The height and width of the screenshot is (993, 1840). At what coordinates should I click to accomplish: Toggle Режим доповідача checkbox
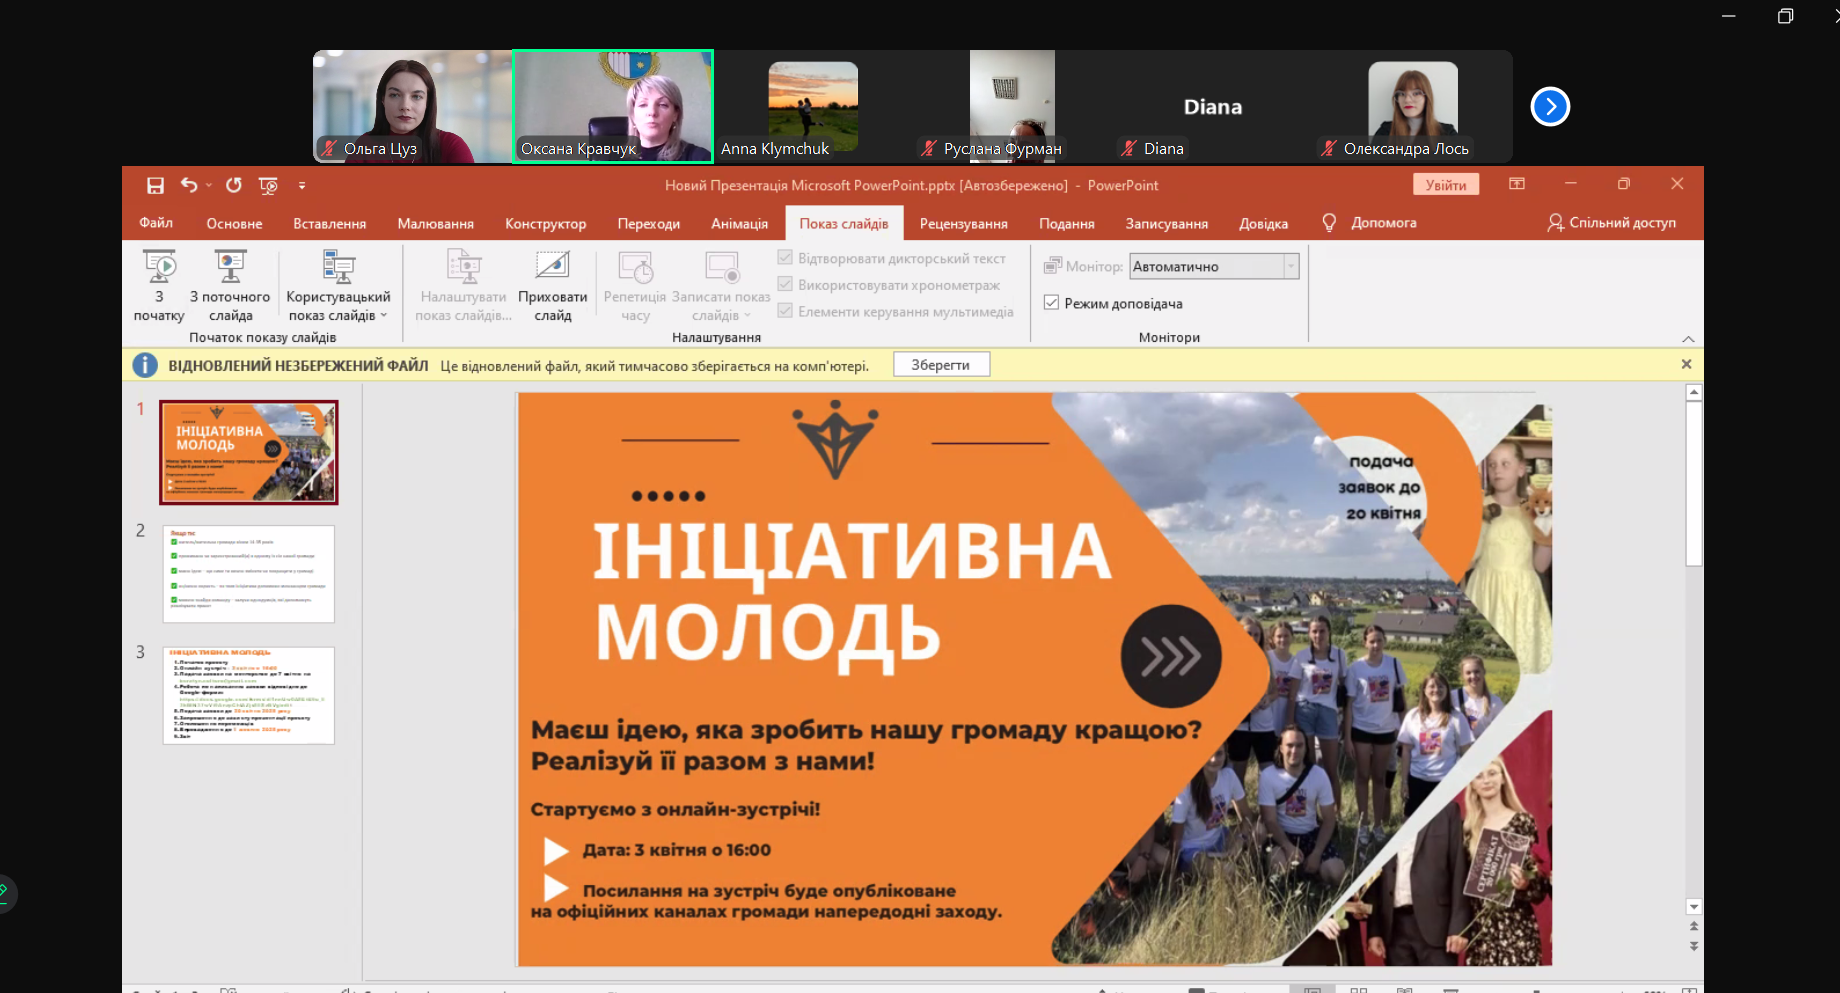click(x=1052, y=303)
